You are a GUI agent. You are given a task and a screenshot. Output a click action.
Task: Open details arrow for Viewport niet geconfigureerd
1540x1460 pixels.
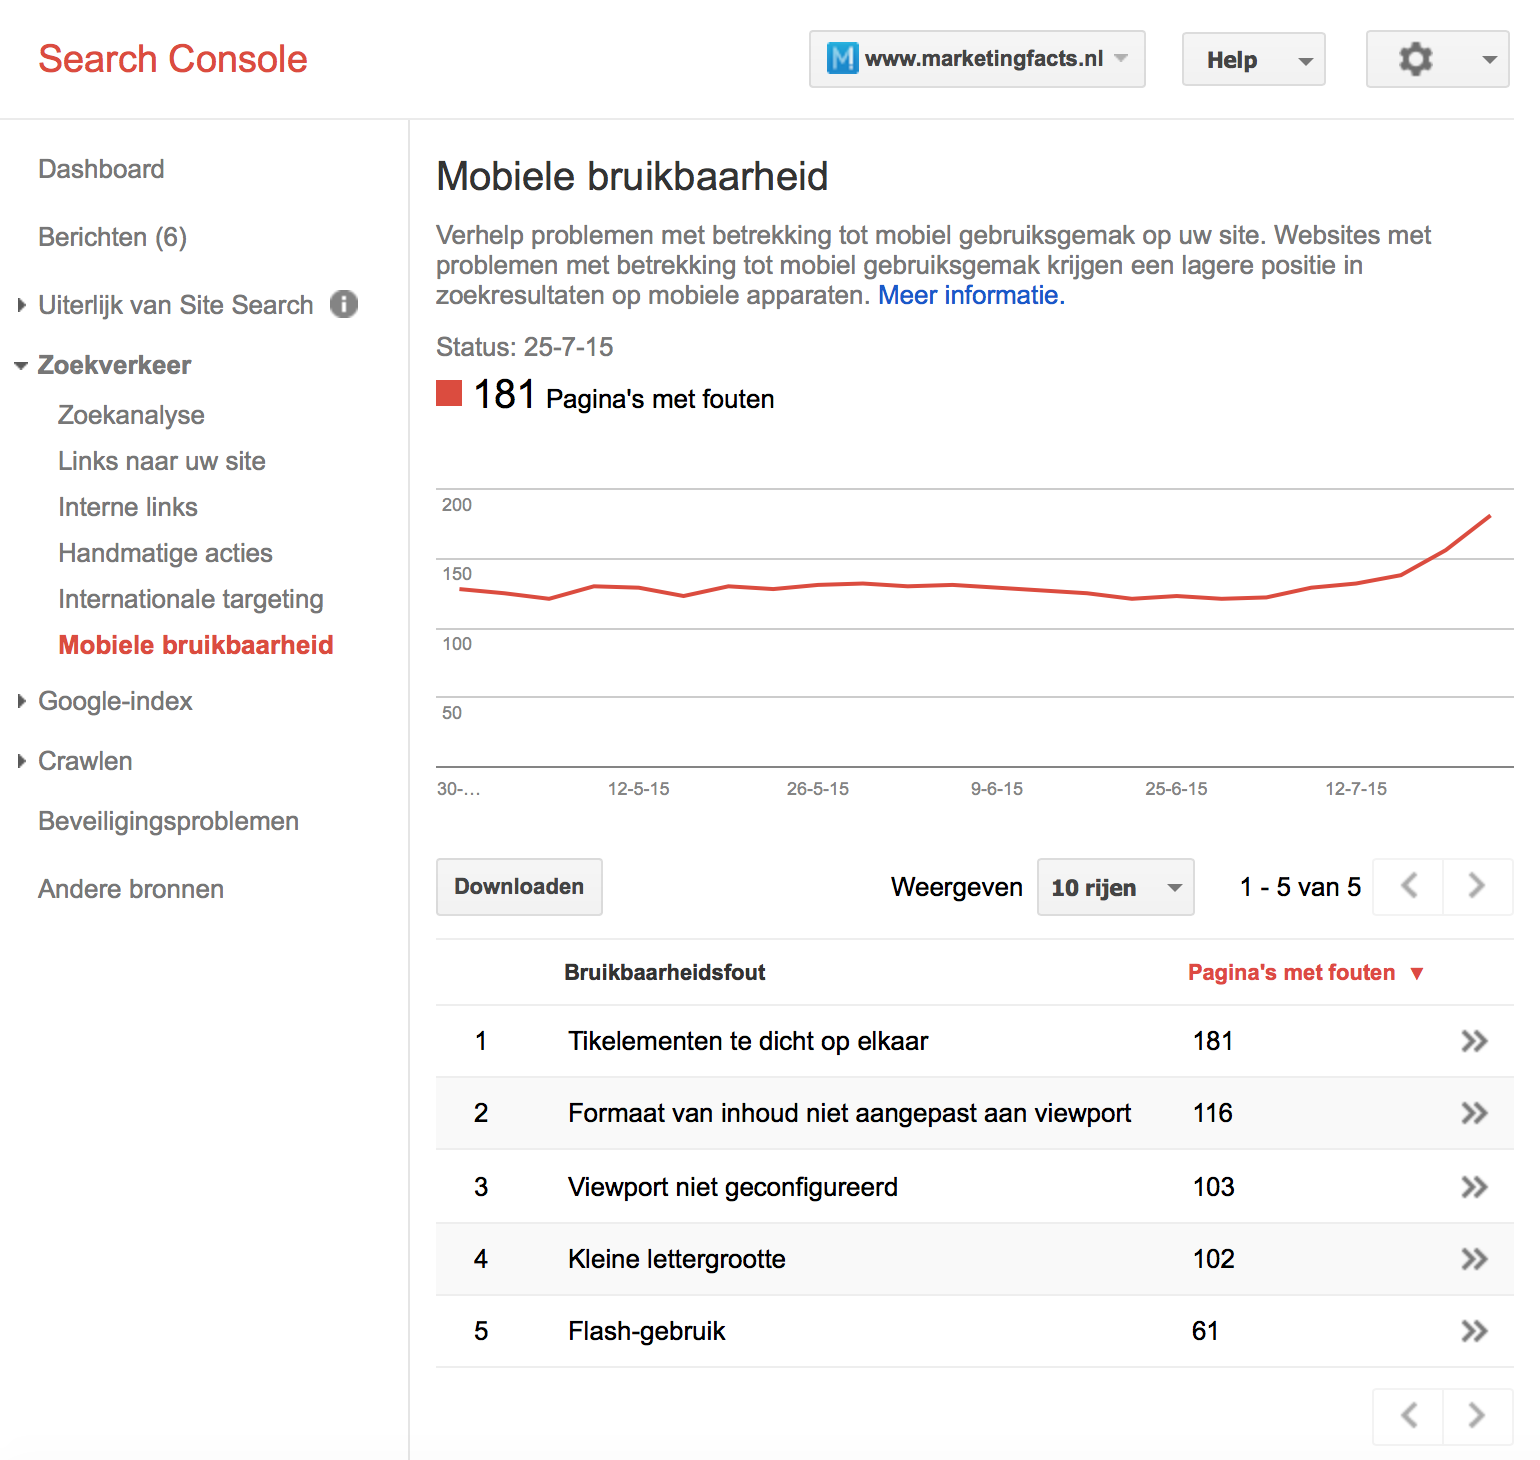click(1474, 1187)
